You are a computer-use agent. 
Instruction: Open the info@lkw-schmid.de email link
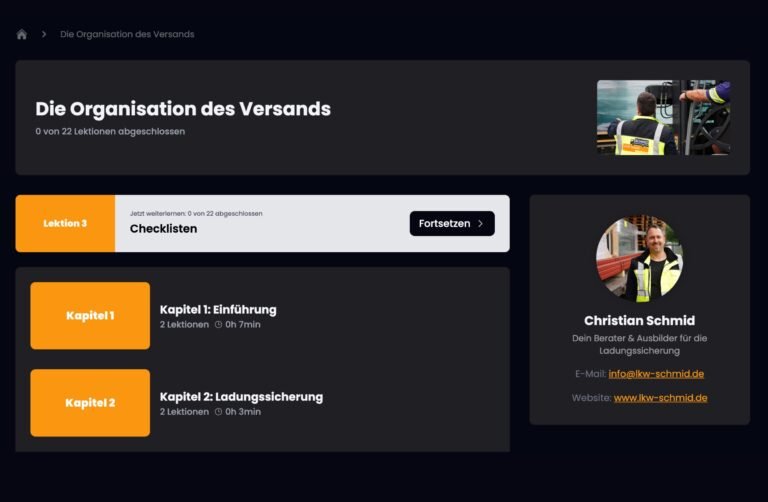coord(656,374)
